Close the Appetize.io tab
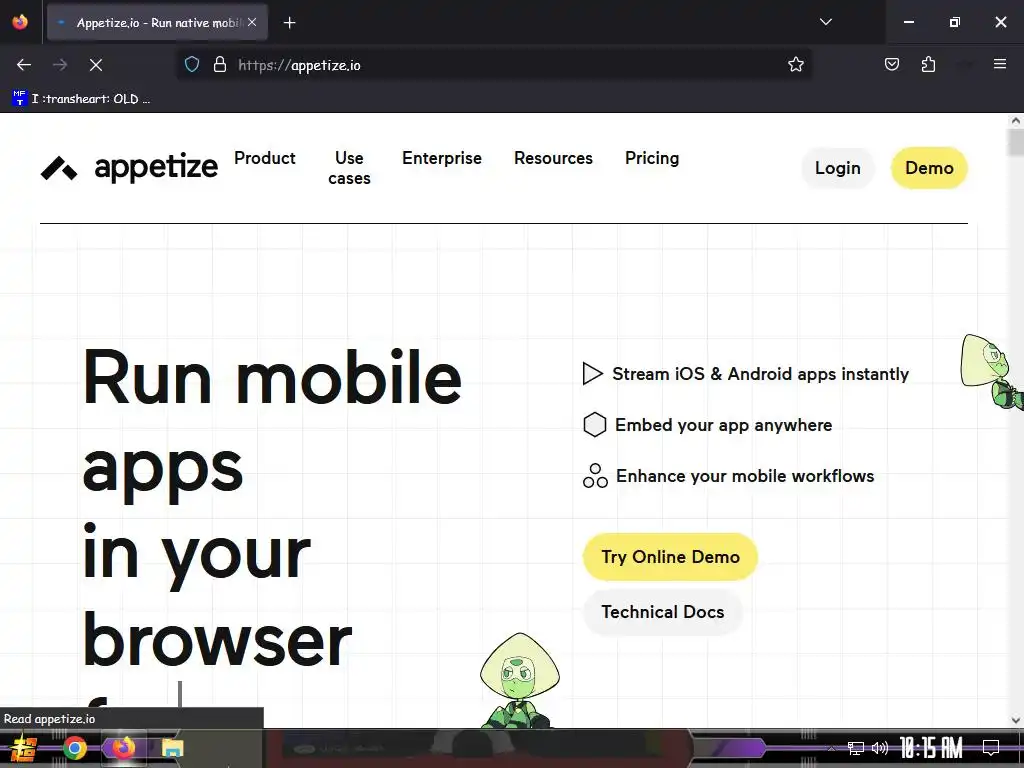 (x=252, y=22)
